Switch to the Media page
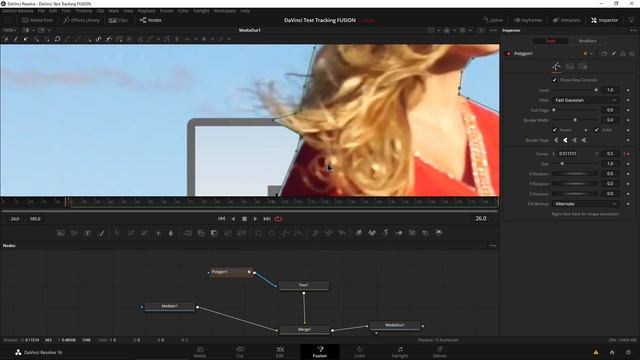Screen dimensions: 640x360 tap(200, 352)
